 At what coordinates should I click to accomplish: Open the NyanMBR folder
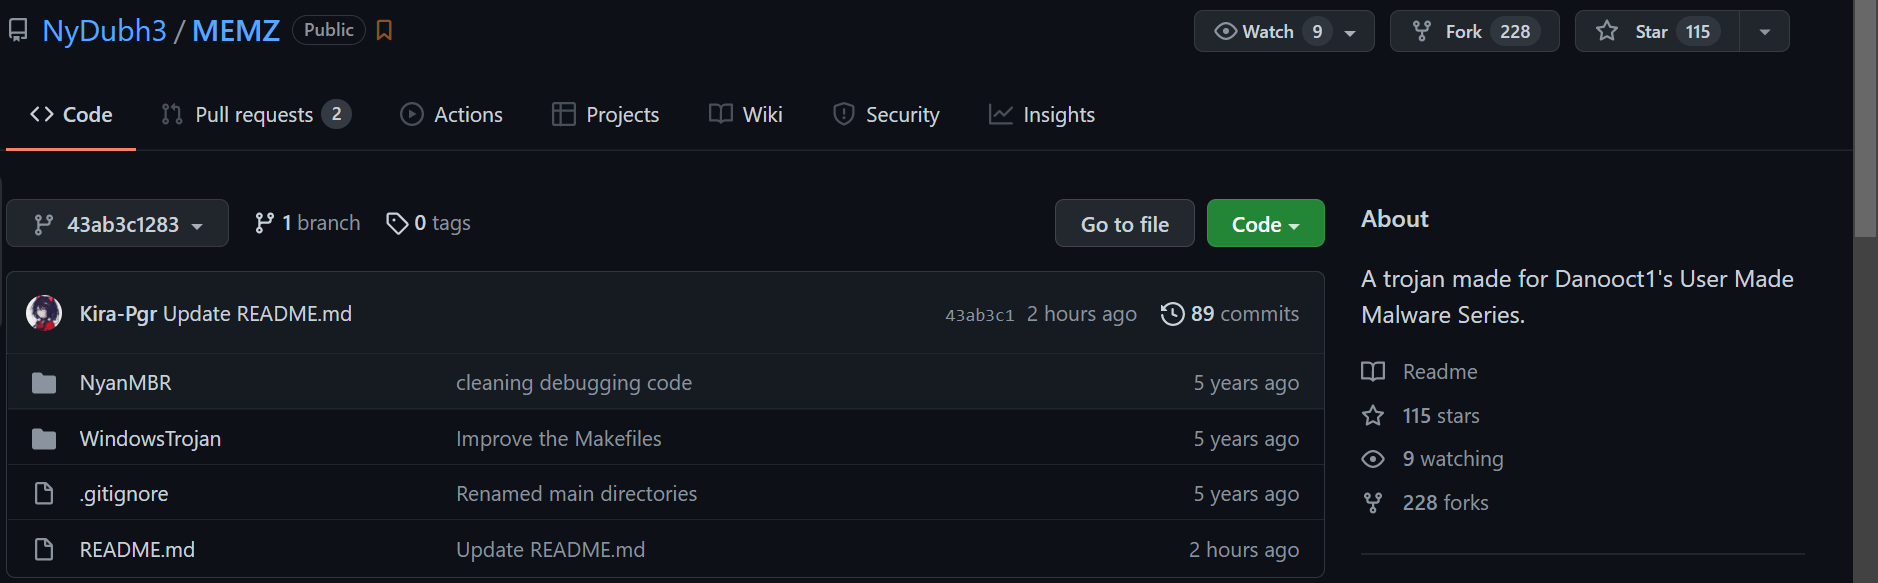[126, 383]
